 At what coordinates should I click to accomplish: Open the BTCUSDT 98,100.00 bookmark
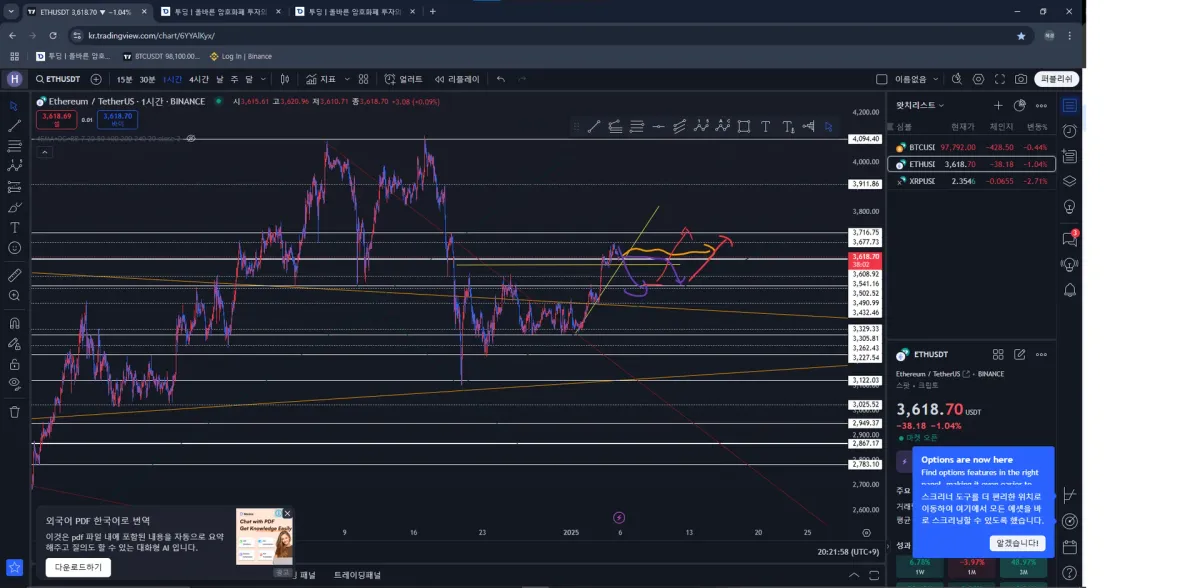pos(160,56)
